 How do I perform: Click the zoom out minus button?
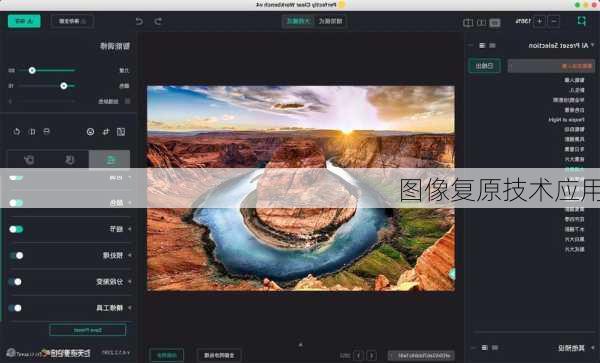(x=554, y=21)
